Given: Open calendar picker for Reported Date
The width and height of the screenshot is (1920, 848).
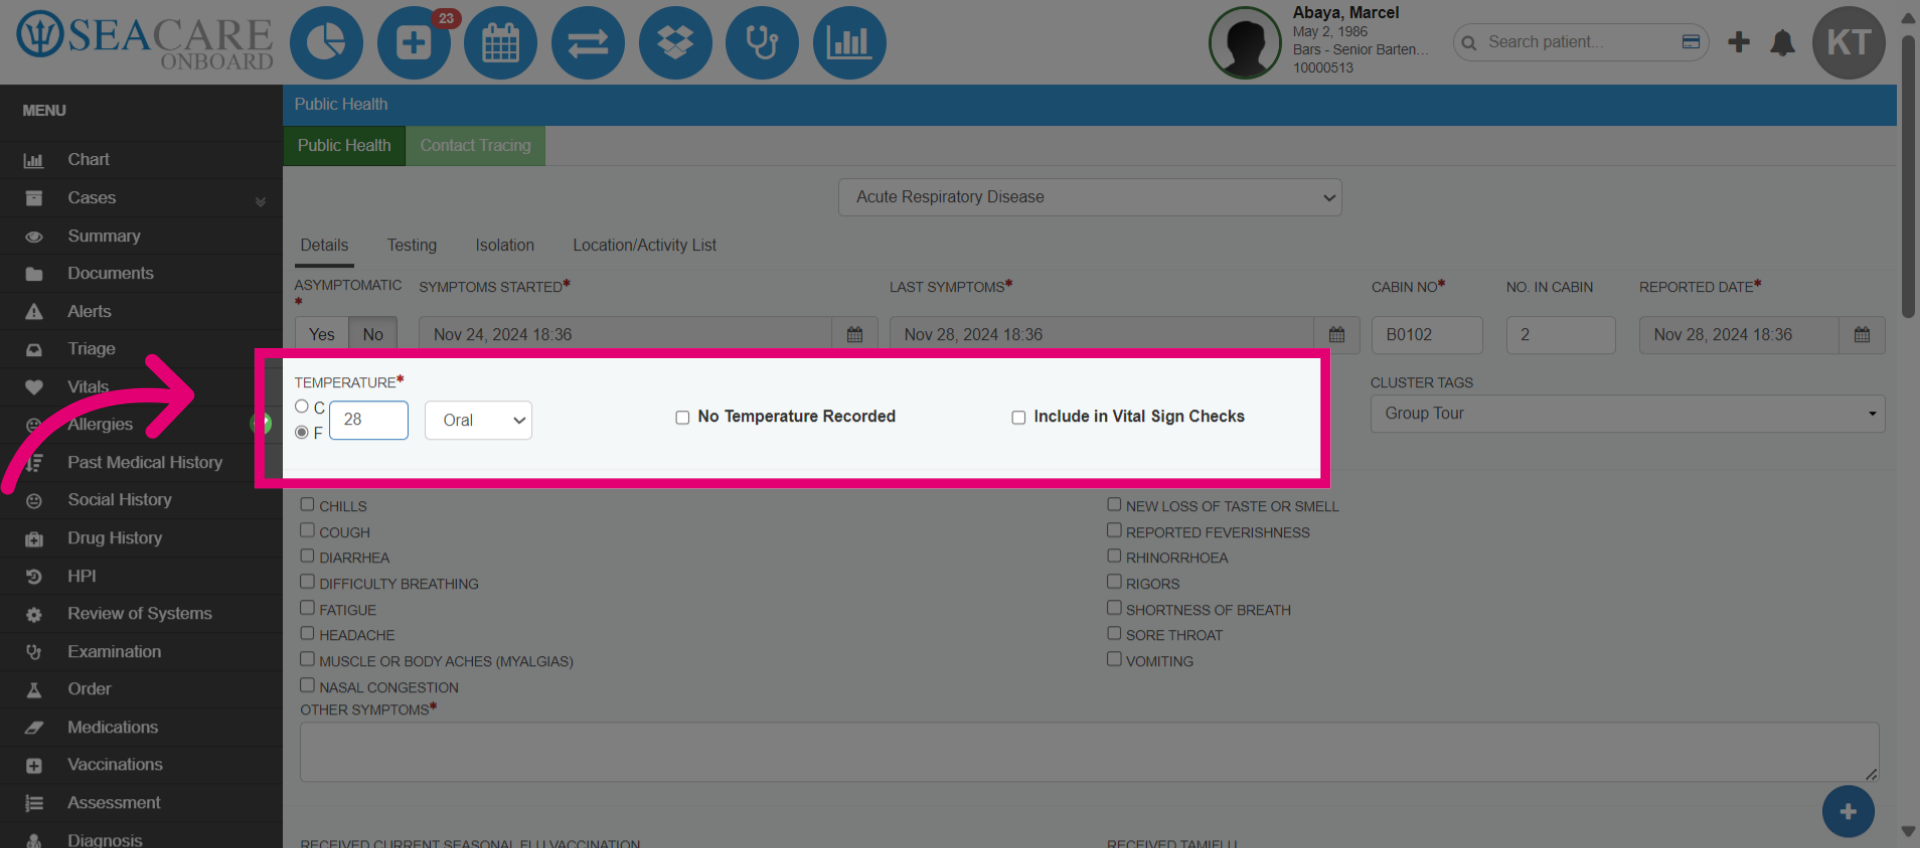Looking at the screenshot, I should pyautogui.click(x=1862, y=335).
